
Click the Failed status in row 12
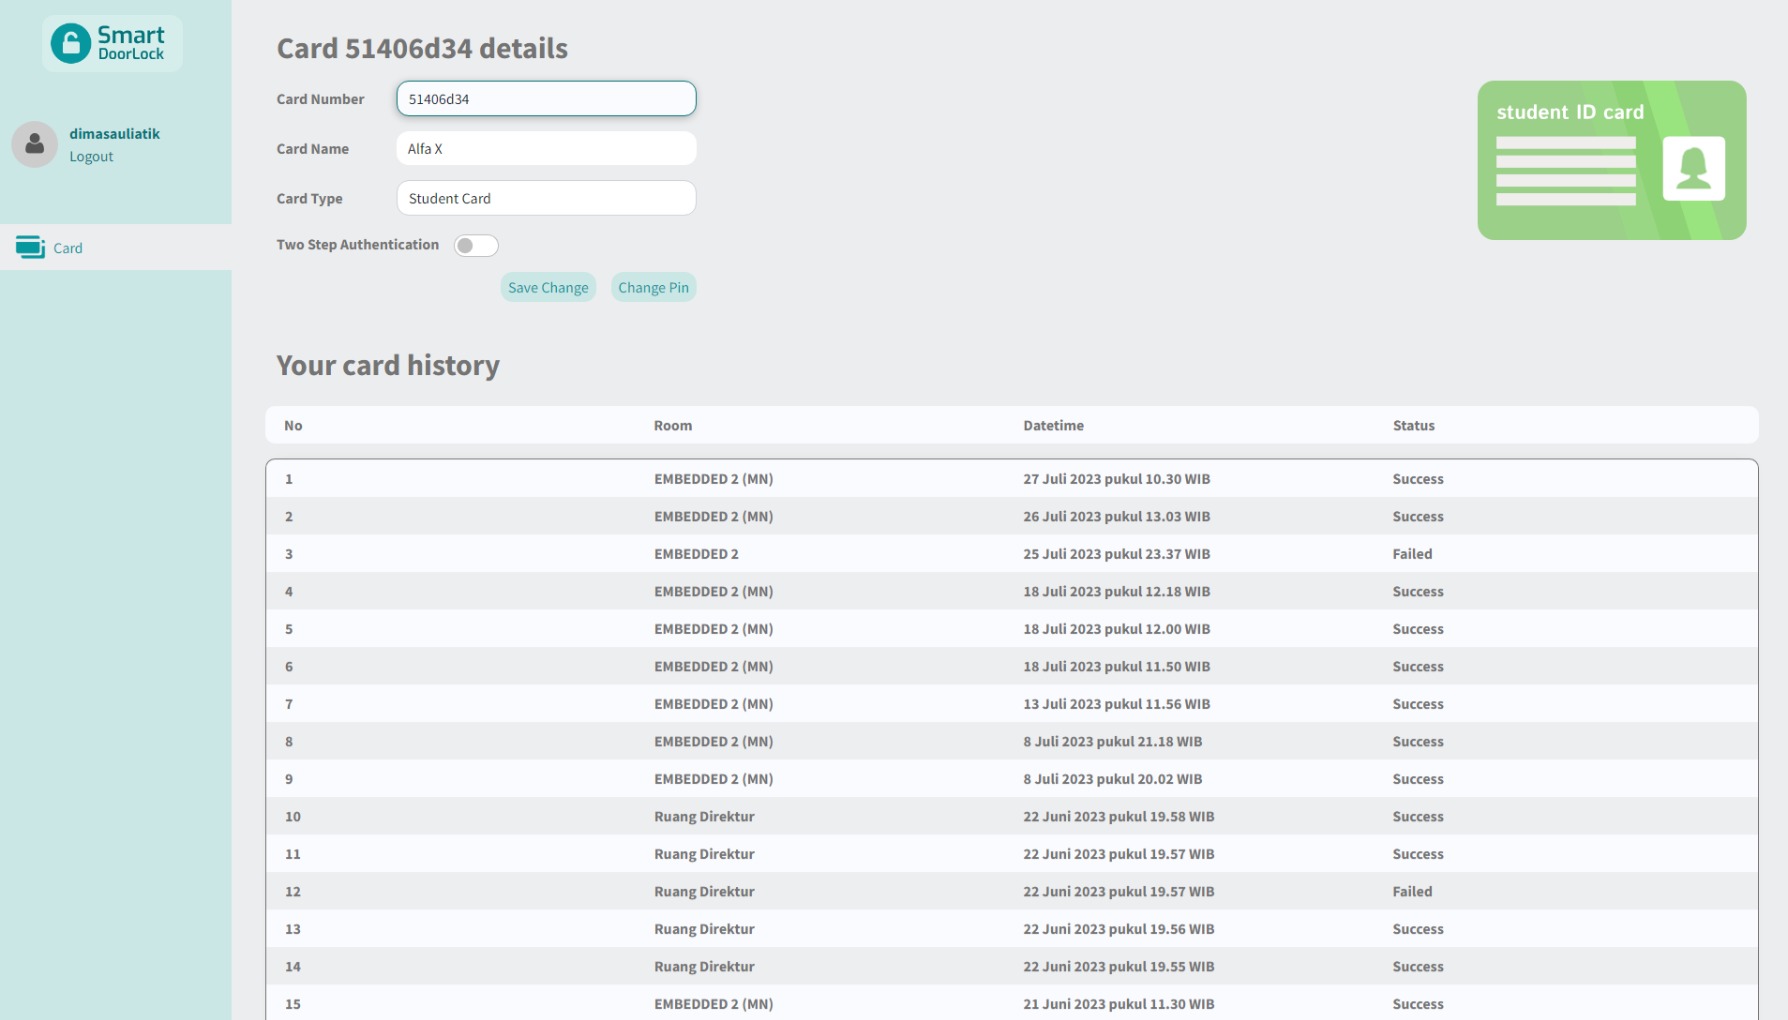coord(1412,891)
